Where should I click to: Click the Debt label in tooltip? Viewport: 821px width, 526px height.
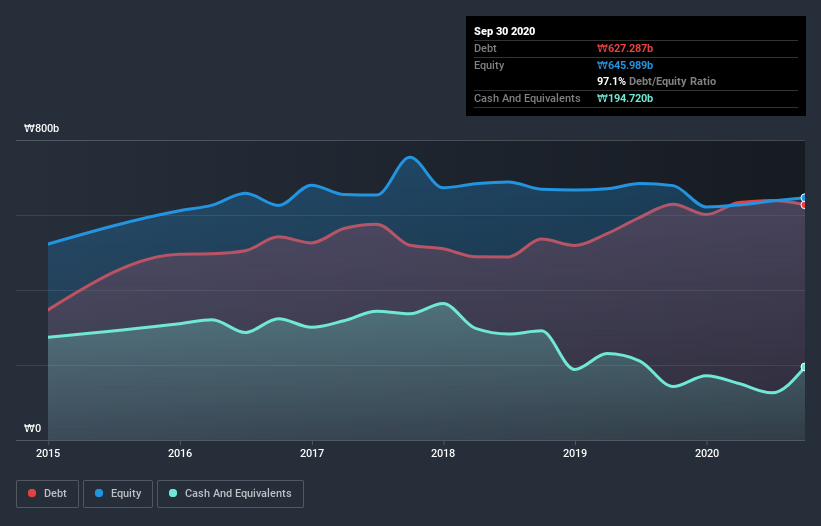tap(485, 49)
